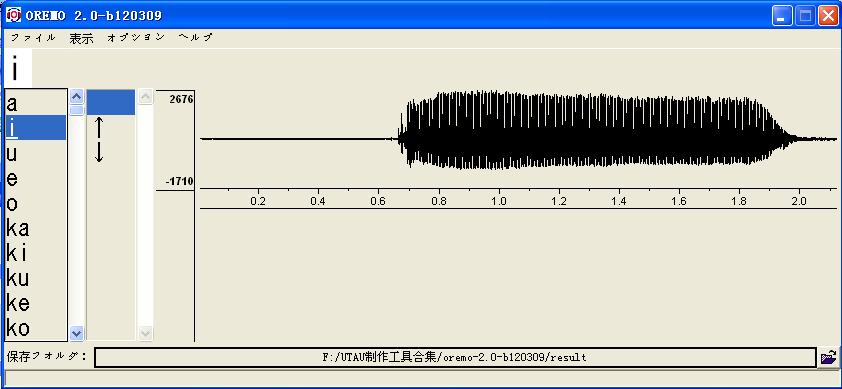Open the save folder browse icon
Screen dimensions: 842x389
click(828, 357)
